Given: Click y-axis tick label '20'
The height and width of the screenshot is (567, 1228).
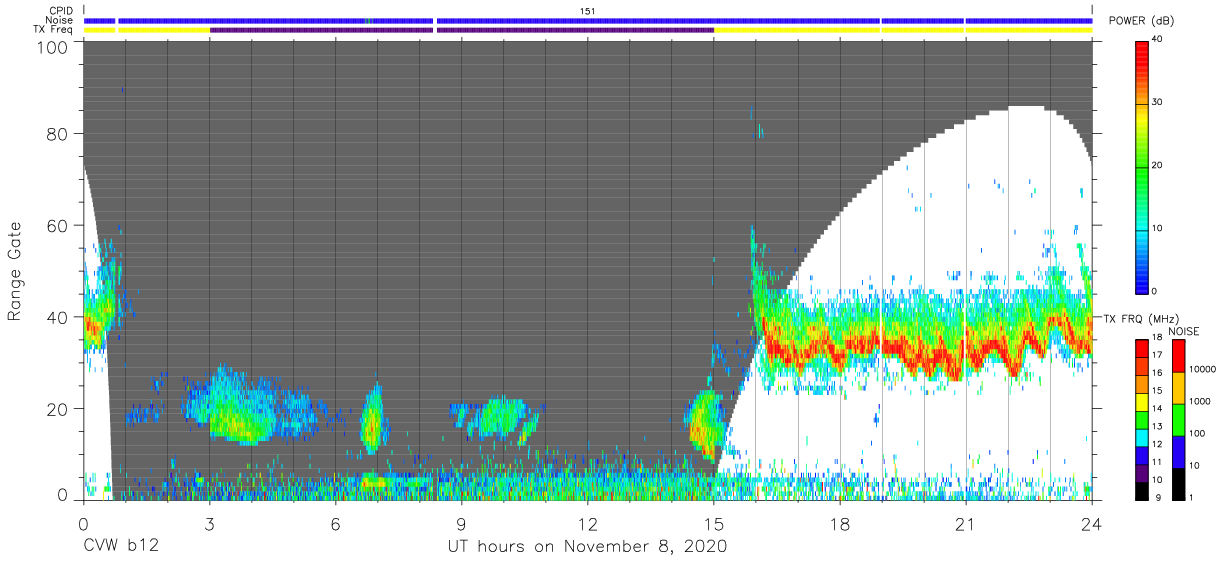Looking at the screenshot, I should (x=57, y=408).
